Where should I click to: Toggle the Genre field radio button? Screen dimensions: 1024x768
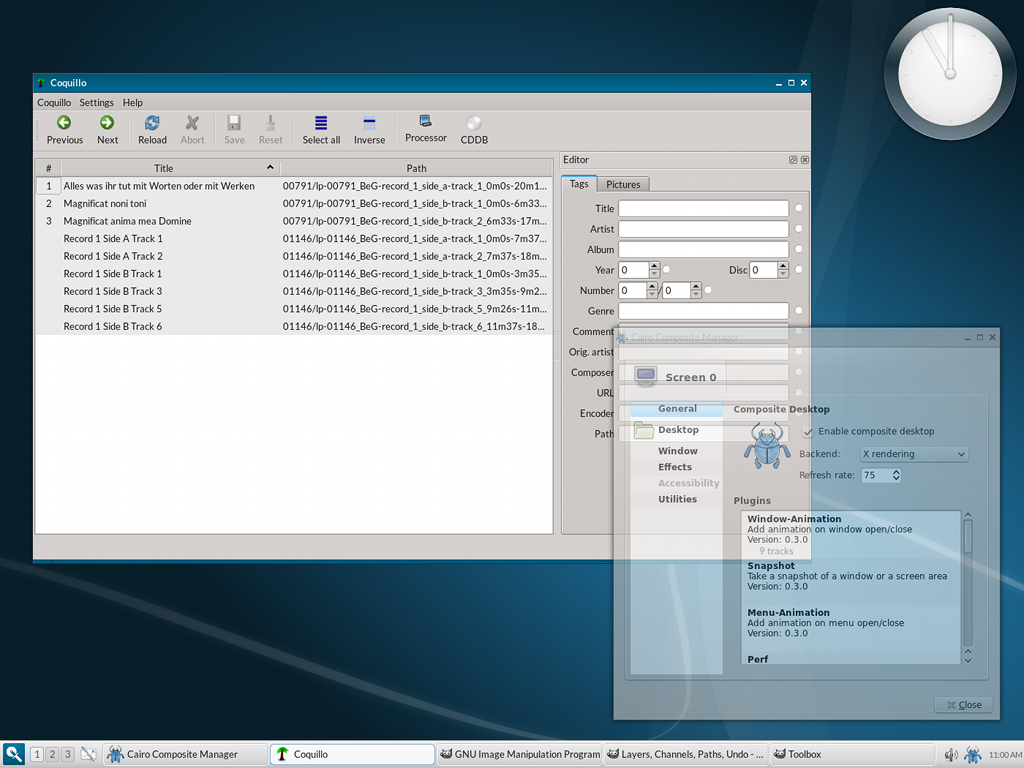pyautogui.click(x=798, y=310)
